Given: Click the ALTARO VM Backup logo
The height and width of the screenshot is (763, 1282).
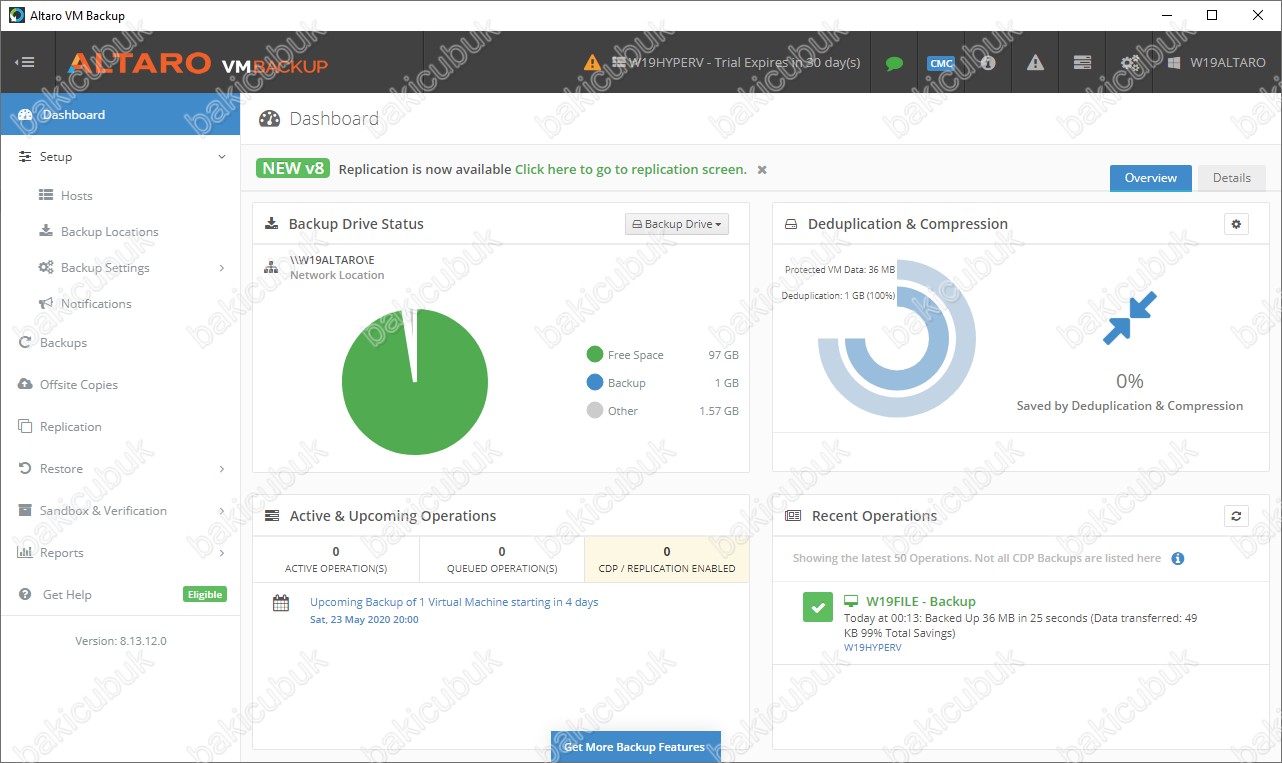Looking at the screenshot, I should tap(198, 64).
